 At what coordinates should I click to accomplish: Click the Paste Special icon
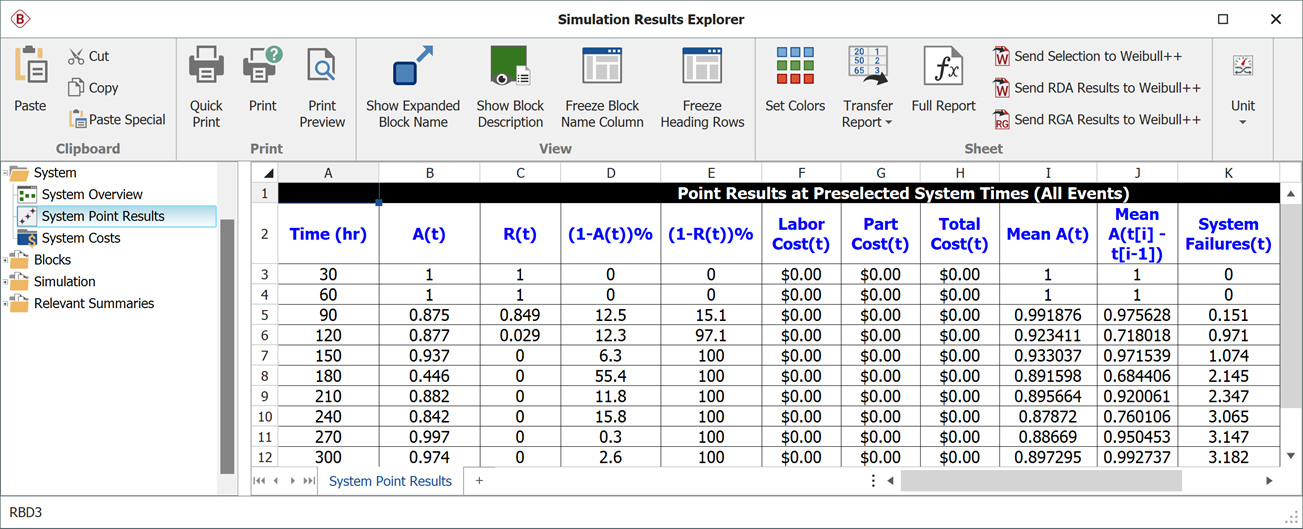pyautogui.click(x=77, y=120)
